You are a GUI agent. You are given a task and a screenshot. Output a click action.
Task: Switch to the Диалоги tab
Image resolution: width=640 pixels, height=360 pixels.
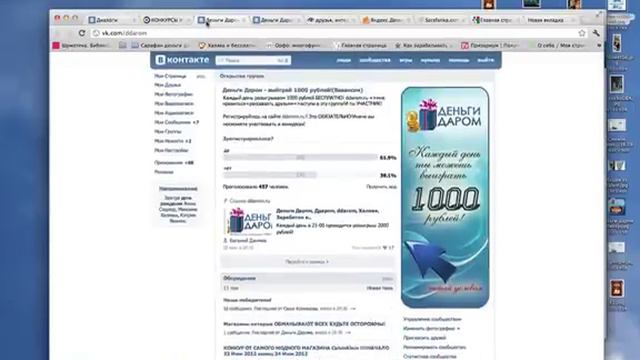pos(110,20)
